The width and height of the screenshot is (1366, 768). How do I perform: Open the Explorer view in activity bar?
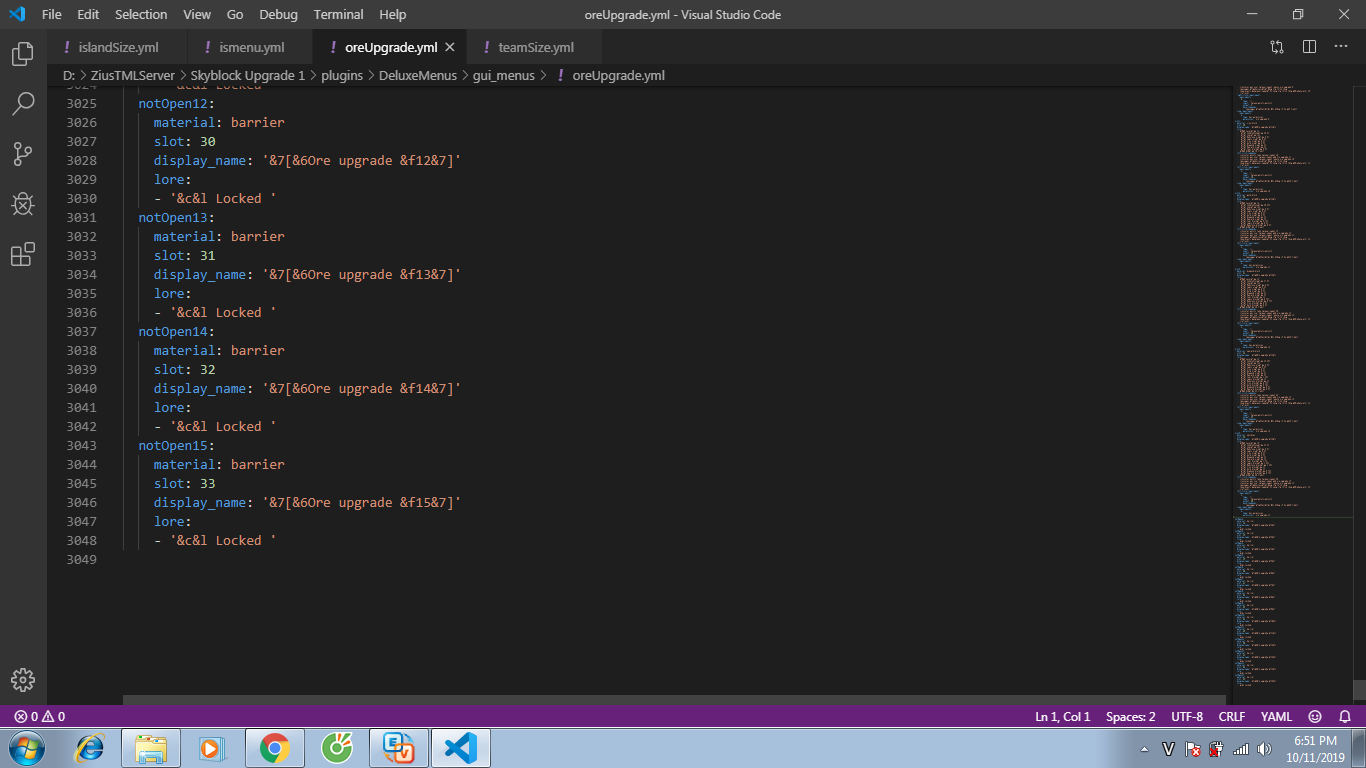[22, 54]
